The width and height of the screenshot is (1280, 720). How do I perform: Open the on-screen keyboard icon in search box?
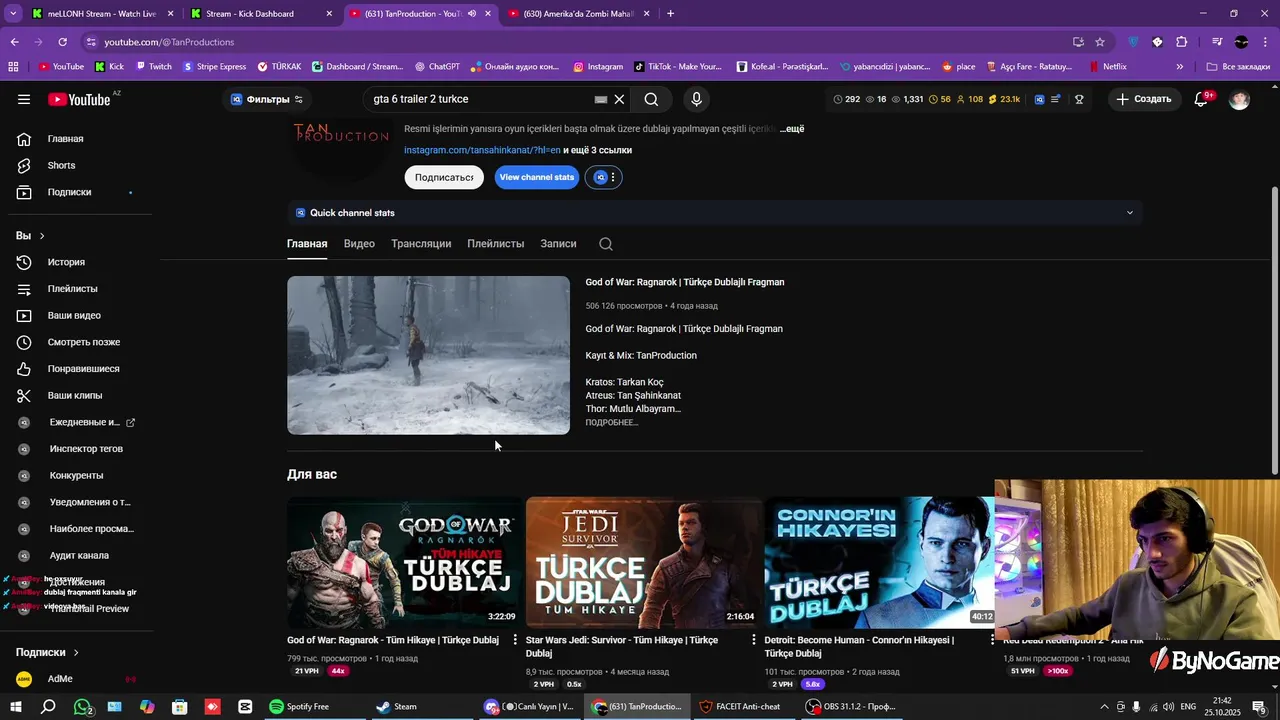[x=600, y=99]
